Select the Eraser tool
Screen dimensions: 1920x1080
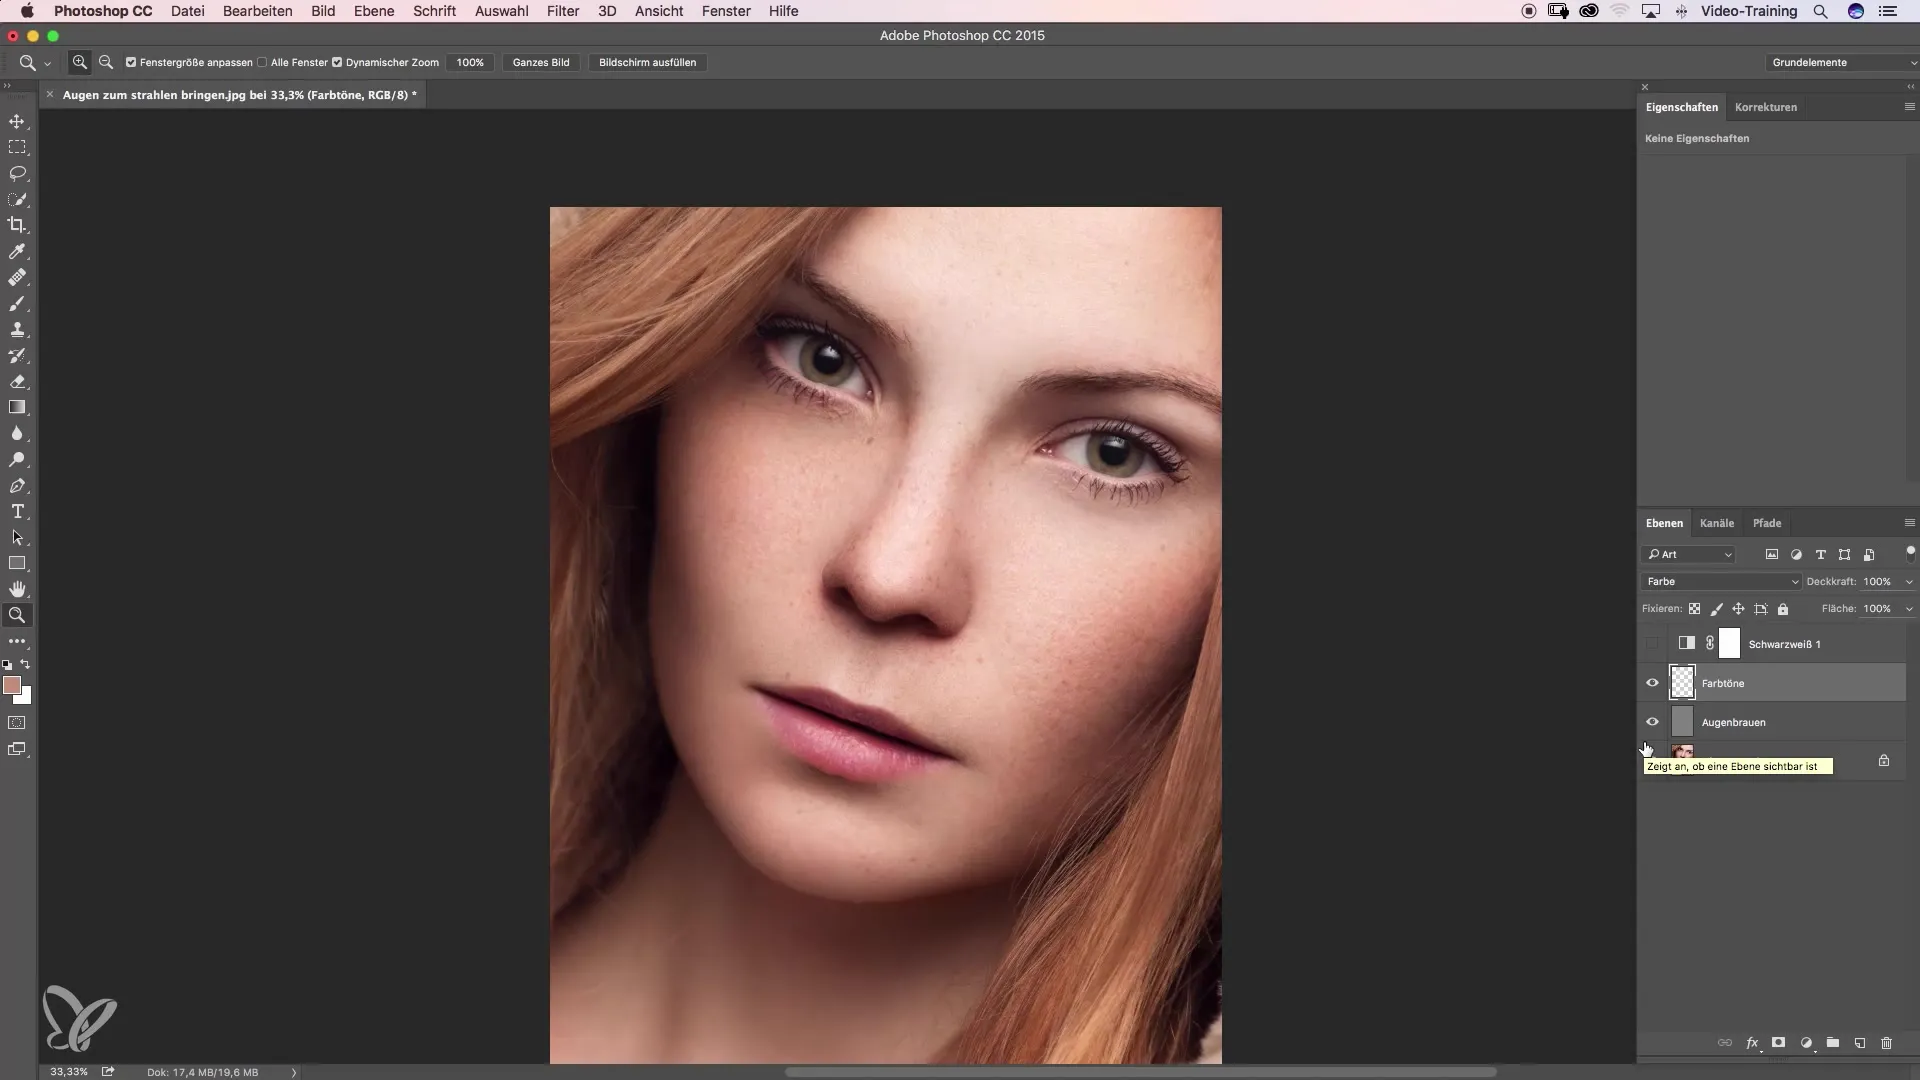click(x=17, y=381)
